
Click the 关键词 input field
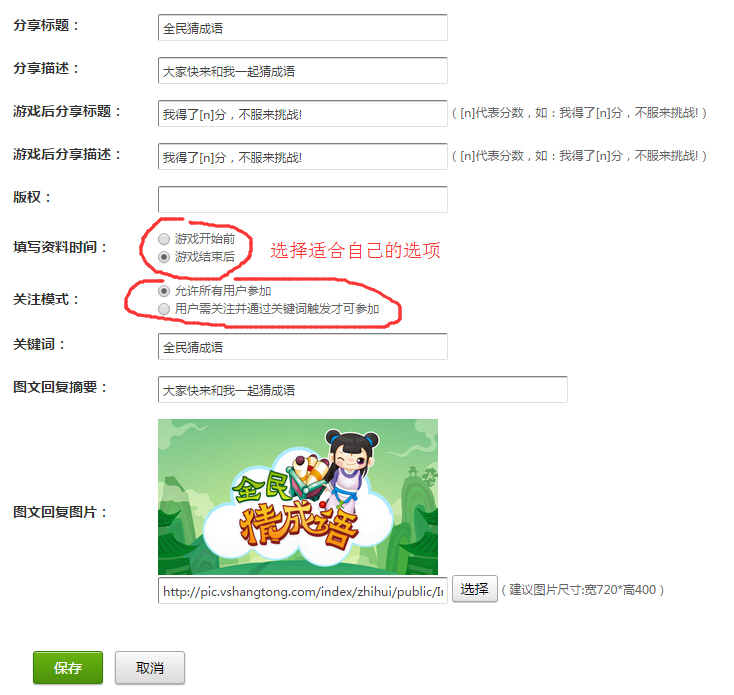302,347
